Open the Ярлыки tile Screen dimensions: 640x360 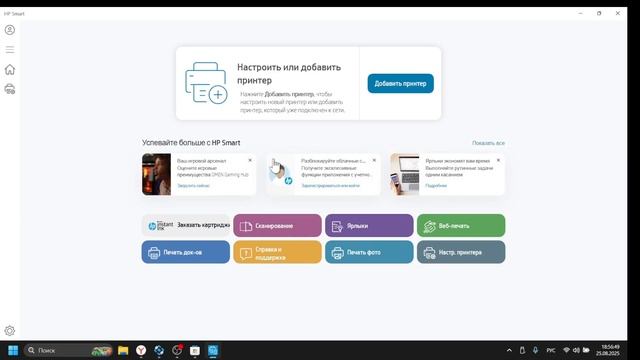click(369, 225)
